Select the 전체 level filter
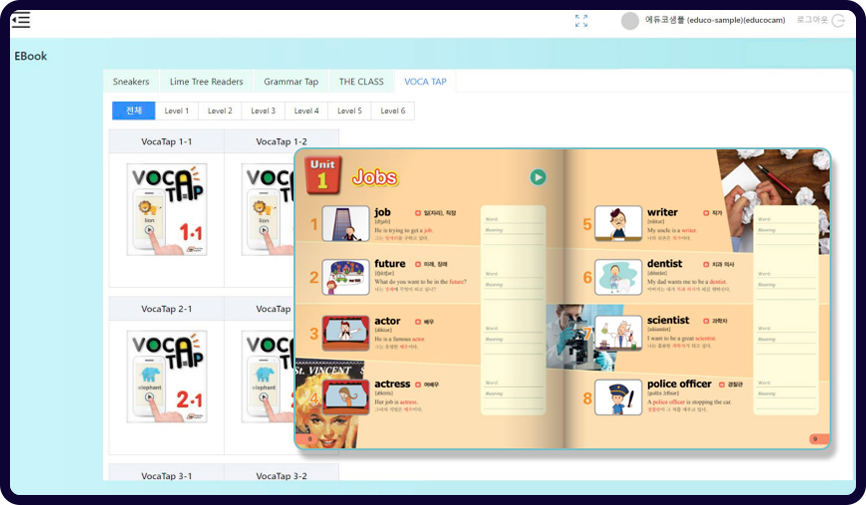The width and height of the screenshot is (866, 505). tap(133, 111)
